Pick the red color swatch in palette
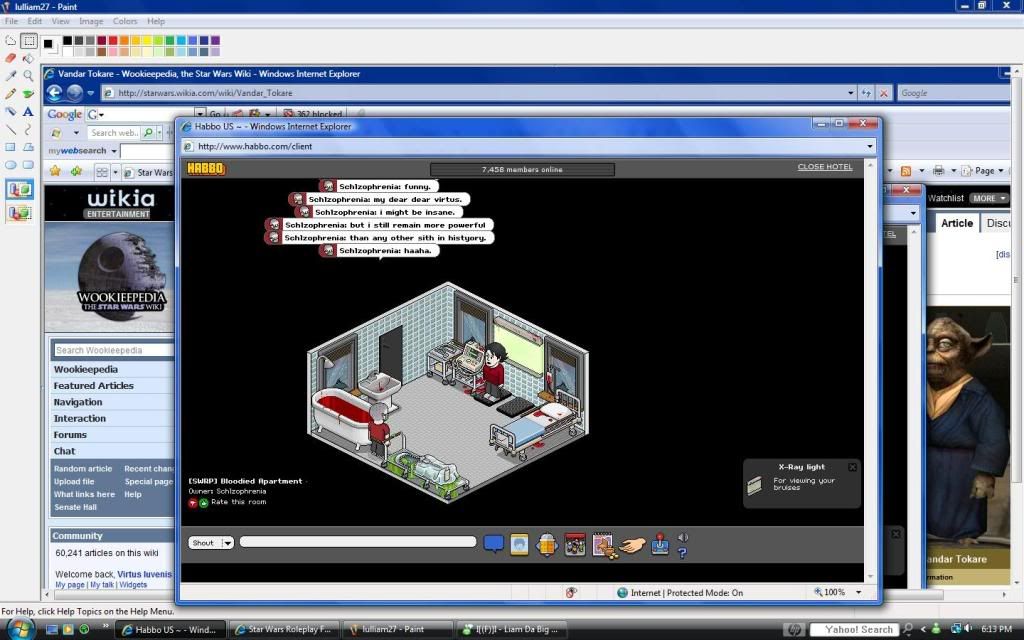Screen dimensions: 1024x640 point(113,41)
